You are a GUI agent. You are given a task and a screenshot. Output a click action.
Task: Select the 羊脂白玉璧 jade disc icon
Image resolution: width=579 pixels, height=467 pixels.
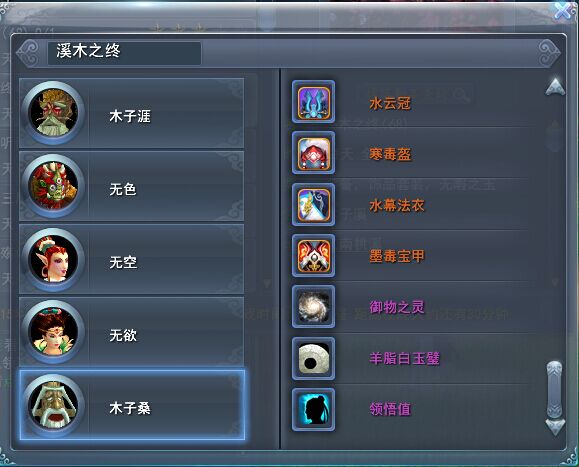coord(314,358)
